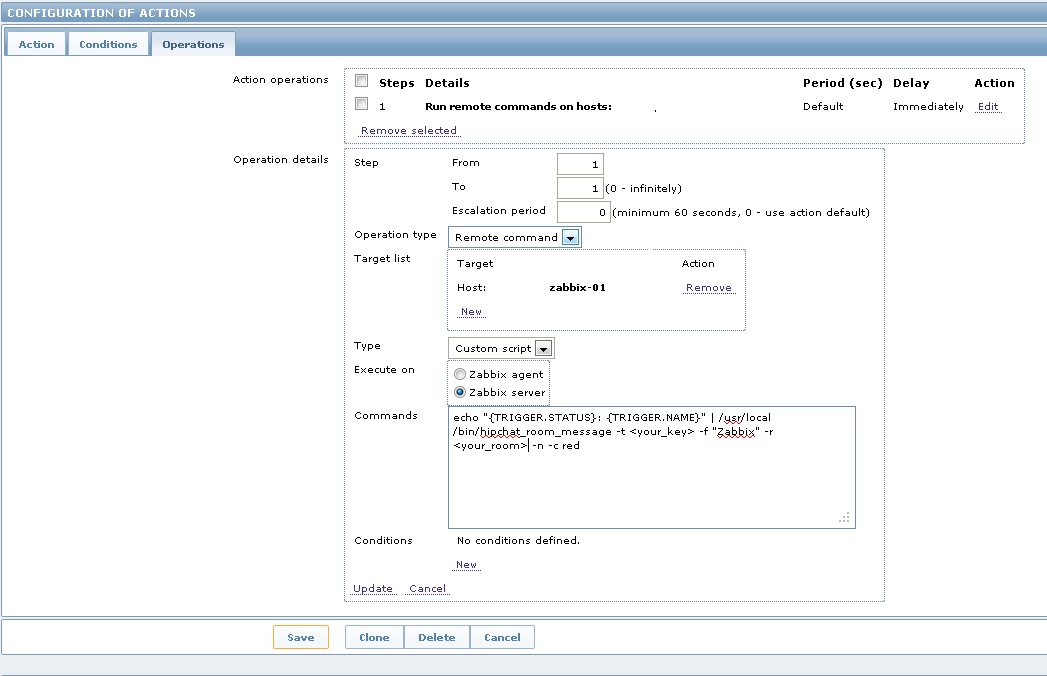Screen dimensions: 1047x676
Task: Switch to the Conditions tab
Action: (x=108, y=44)
